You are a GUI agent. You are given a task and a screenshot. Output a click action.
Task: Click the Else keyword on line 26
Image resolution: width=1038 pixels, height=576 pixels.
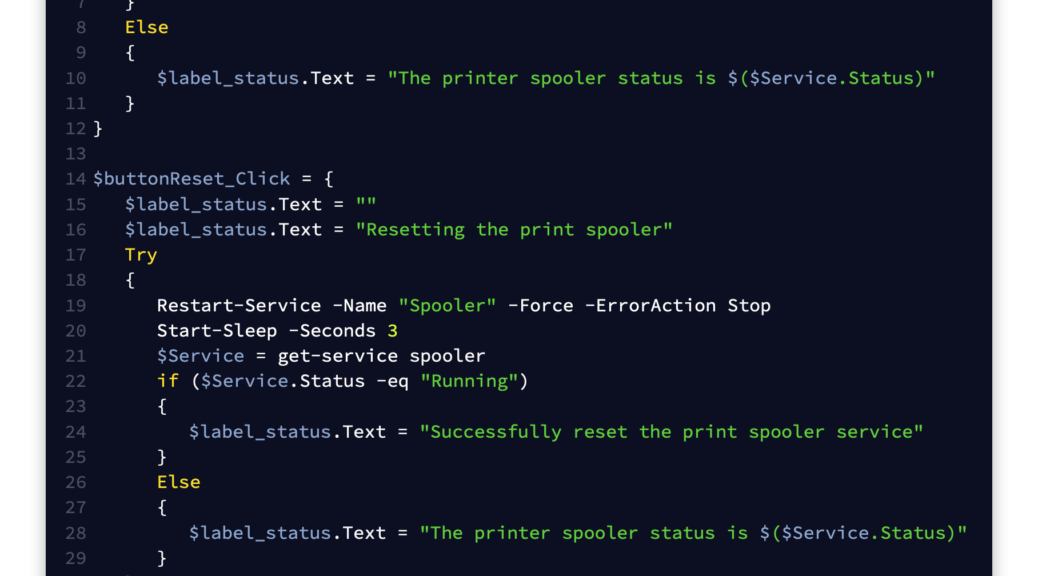[179, 482]
